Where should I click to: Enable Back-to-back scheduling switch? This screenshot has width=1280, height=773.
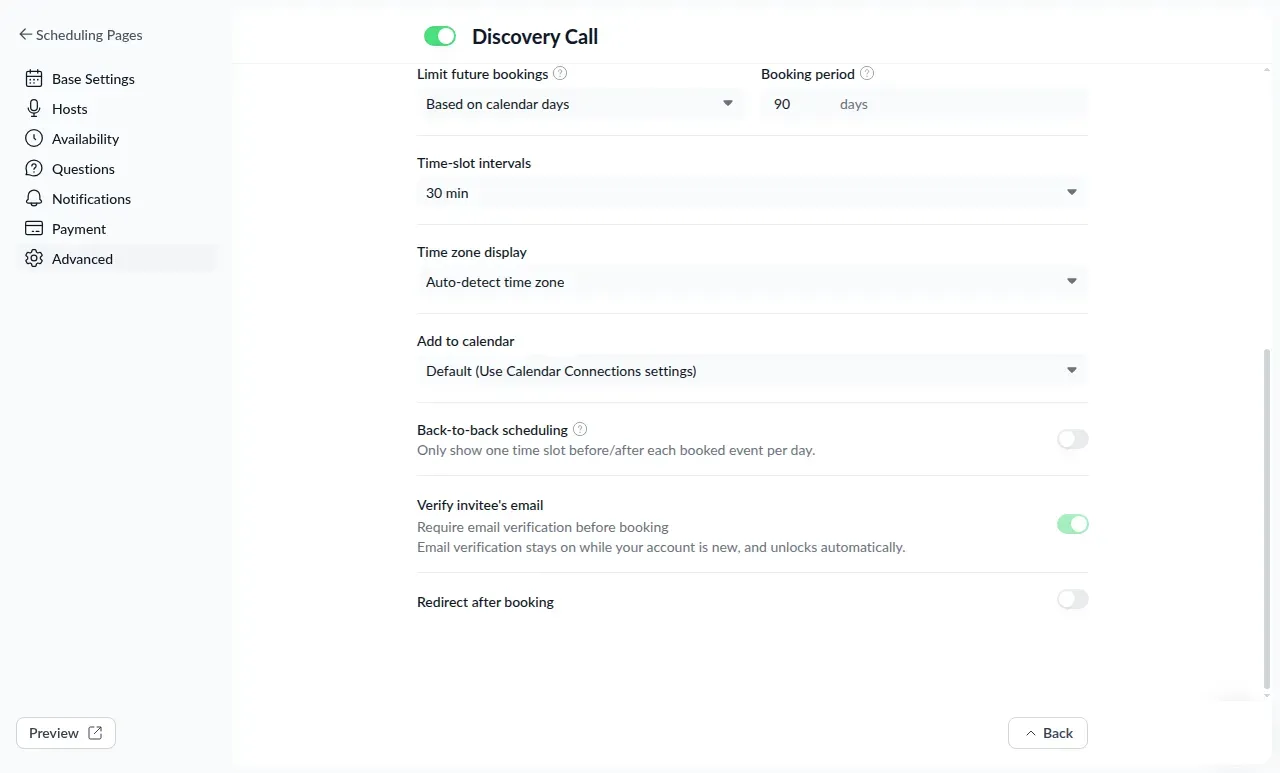pyautogui.click(x=1072, y=439)
